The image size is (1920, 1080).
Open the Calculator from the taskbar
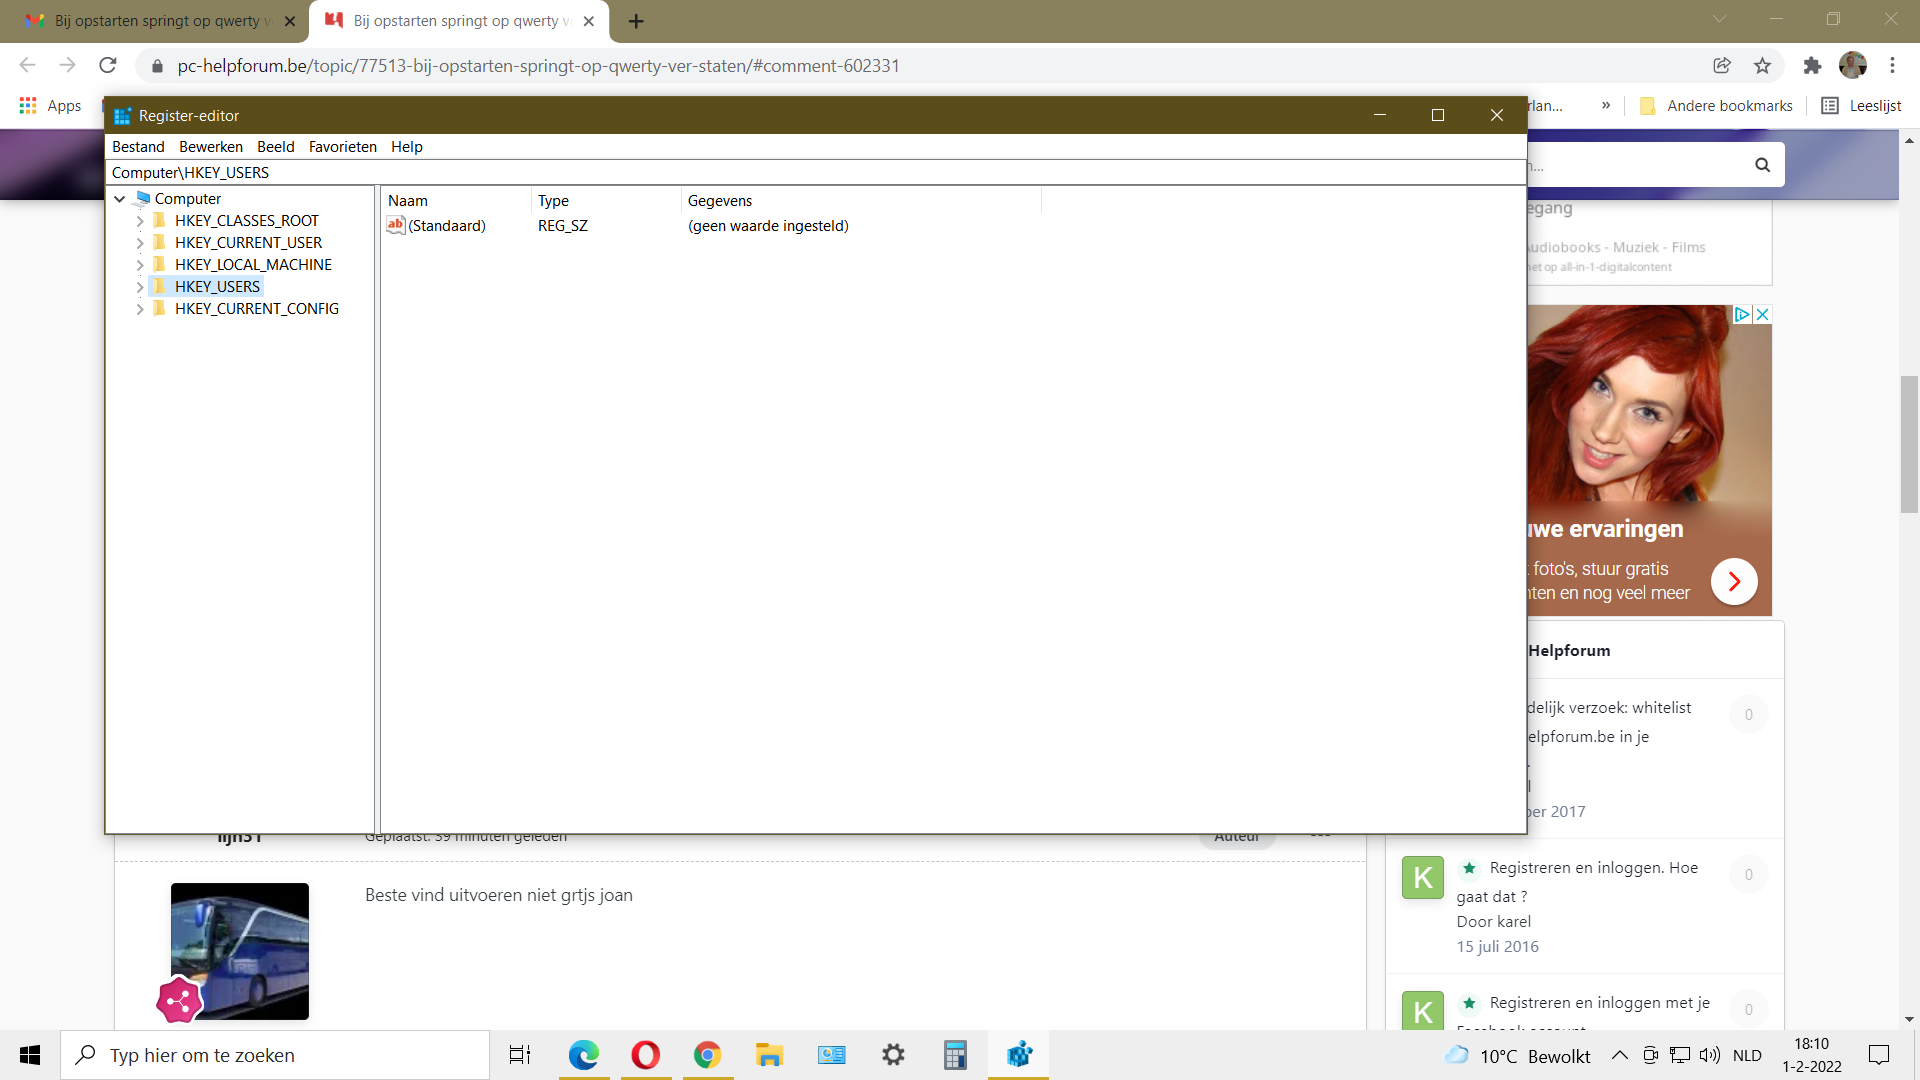click(955, 1055)
